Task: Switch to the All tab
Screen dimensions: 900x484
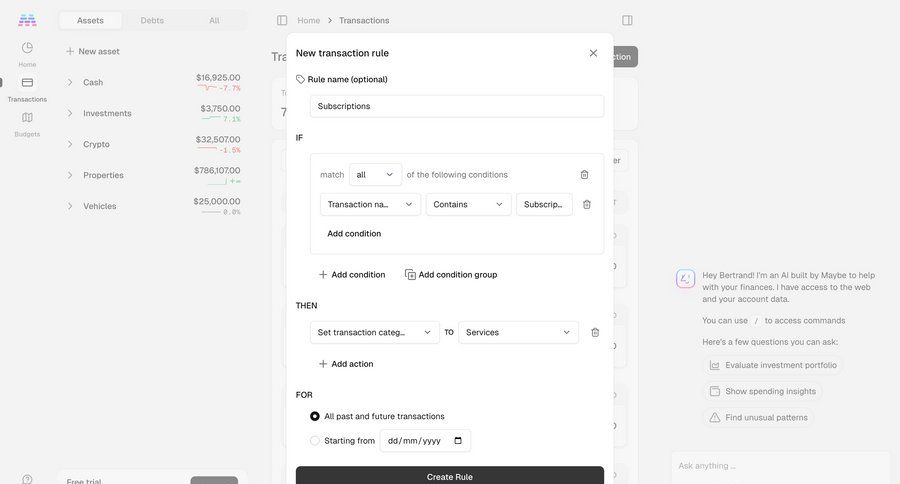Action: 214,20
